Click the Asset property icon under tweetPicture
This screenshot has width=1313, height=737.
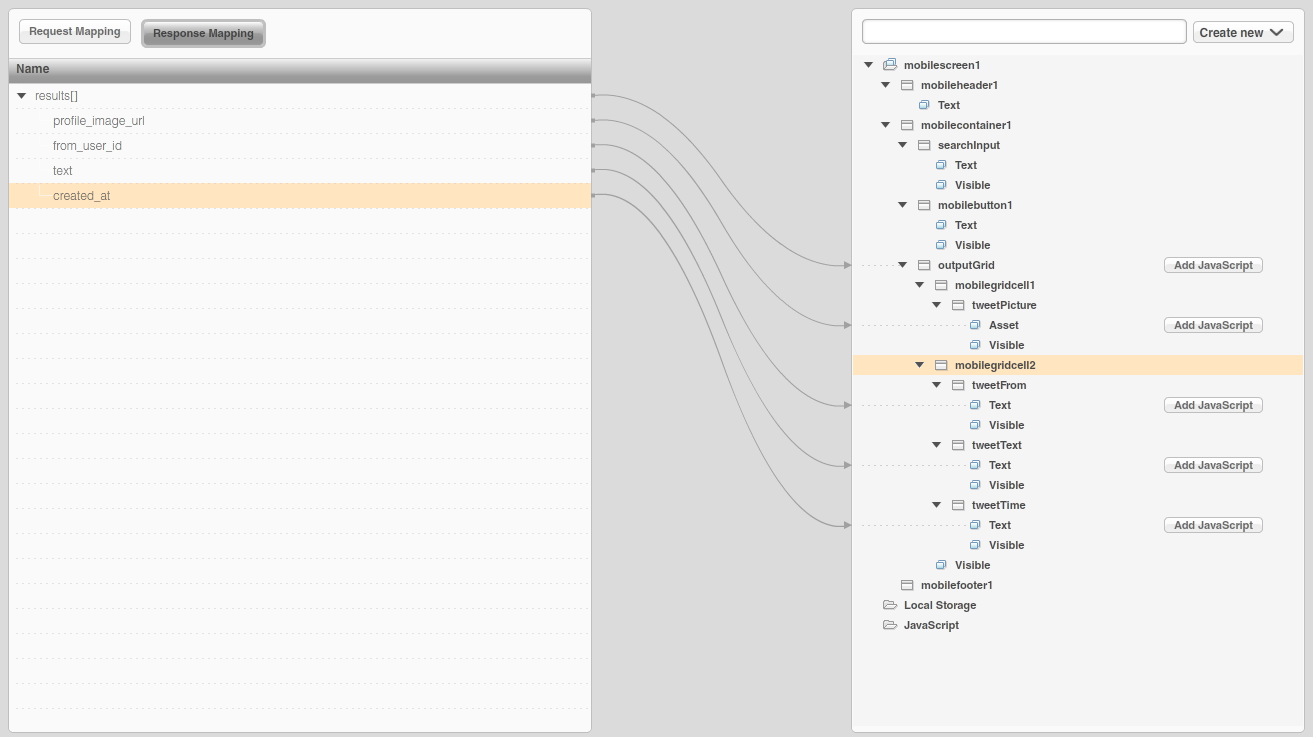(x=975, y=325)
